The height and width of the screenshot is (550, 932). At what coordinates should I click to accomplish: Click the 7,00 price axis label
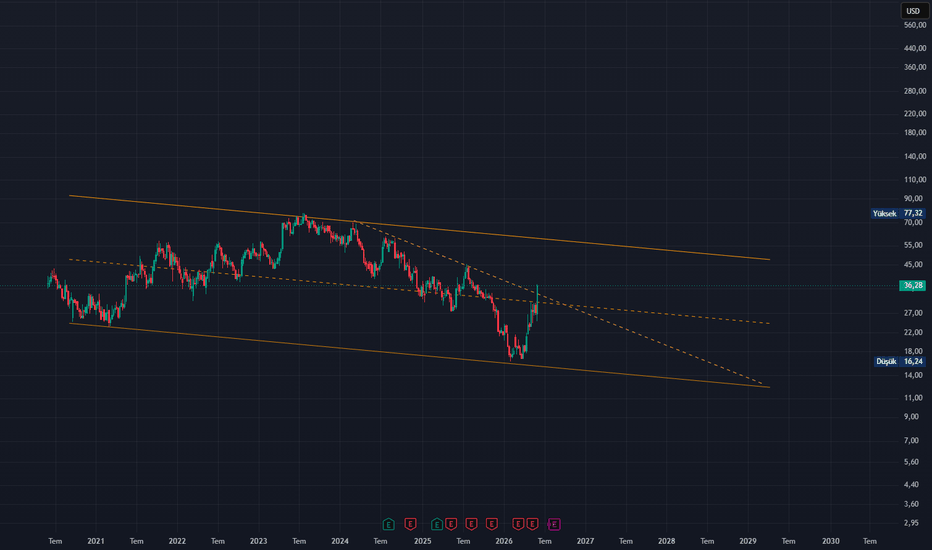click(912, 441)
